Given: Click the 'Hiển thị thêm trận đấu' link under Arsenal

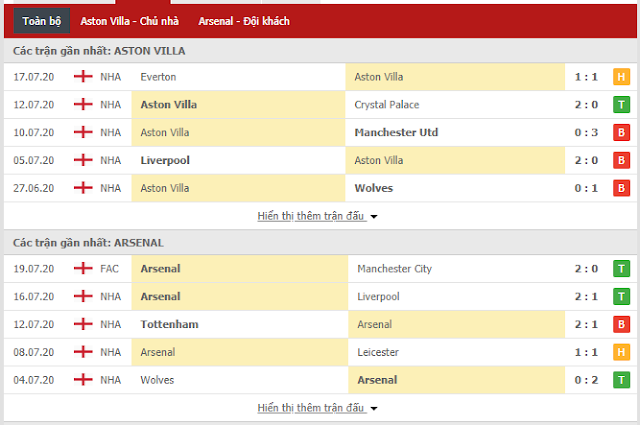Looking at the screenshot, I should point(311,408).
